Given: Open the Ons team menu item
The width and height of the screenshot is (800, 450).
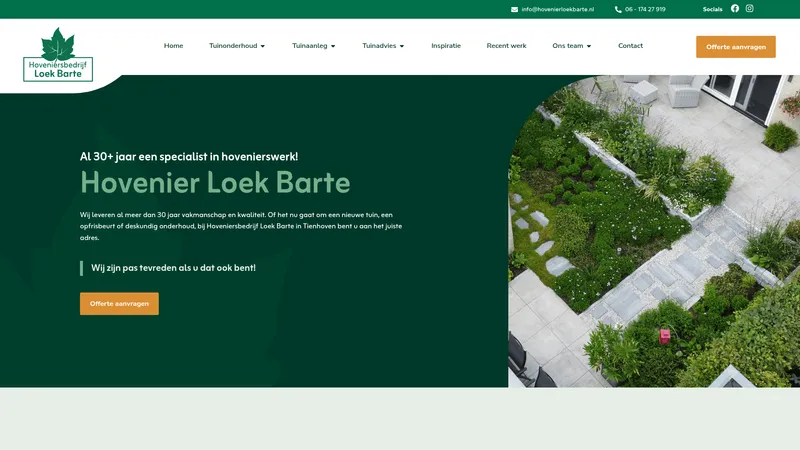Looking at the screenshot, I should point(567,45).
